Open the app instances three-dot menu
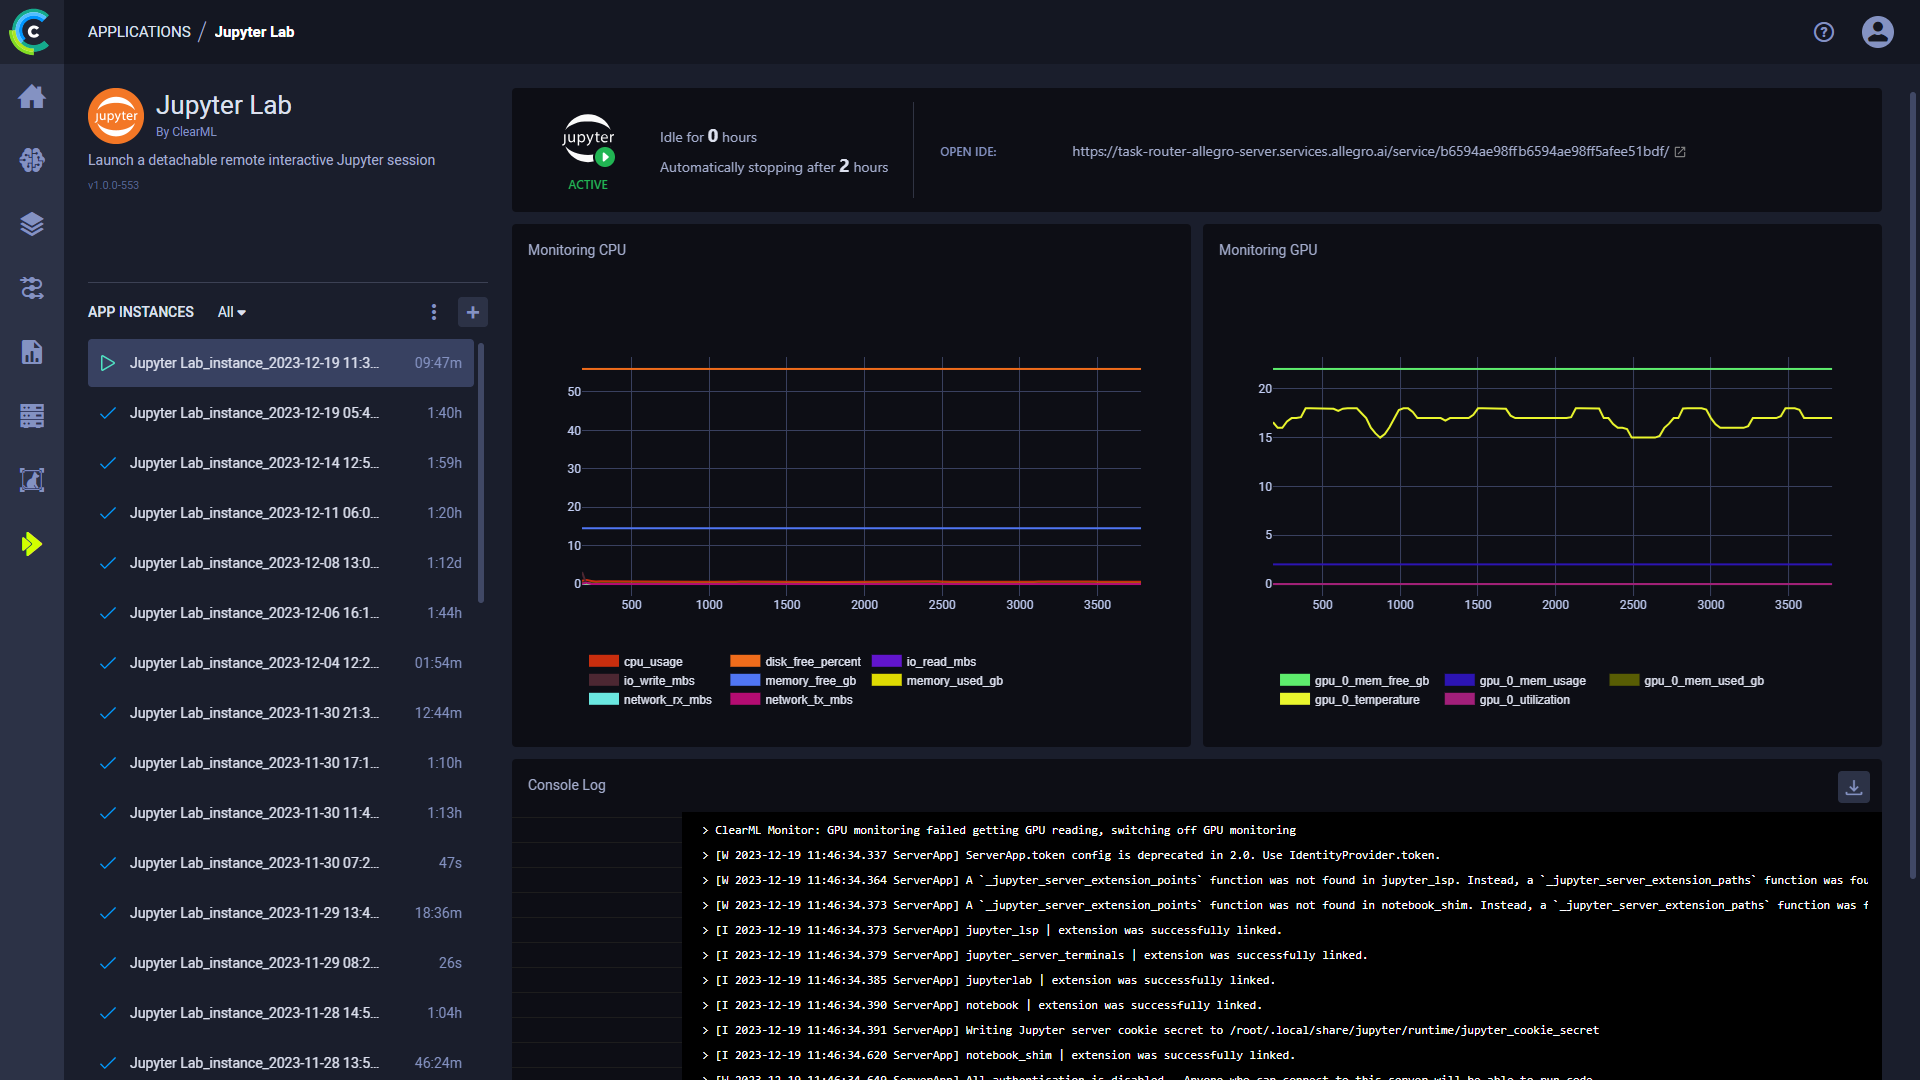Viewport: 1920px width, 1080px height. [x=434, y=312]
